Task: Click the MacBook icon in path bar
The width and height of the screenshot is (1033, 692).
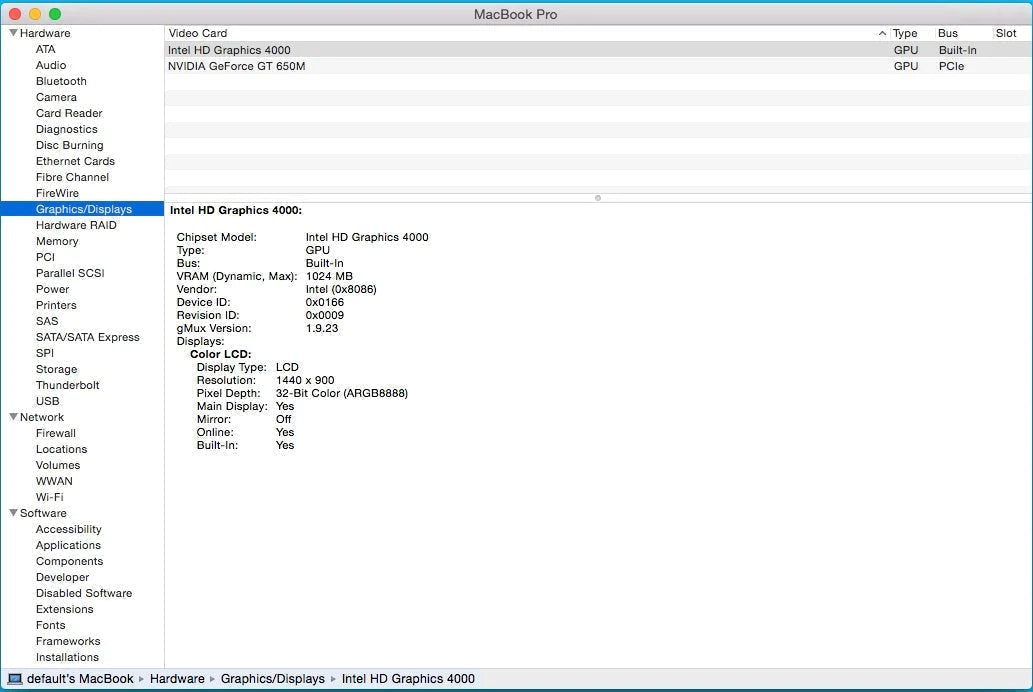Action: 13,679
